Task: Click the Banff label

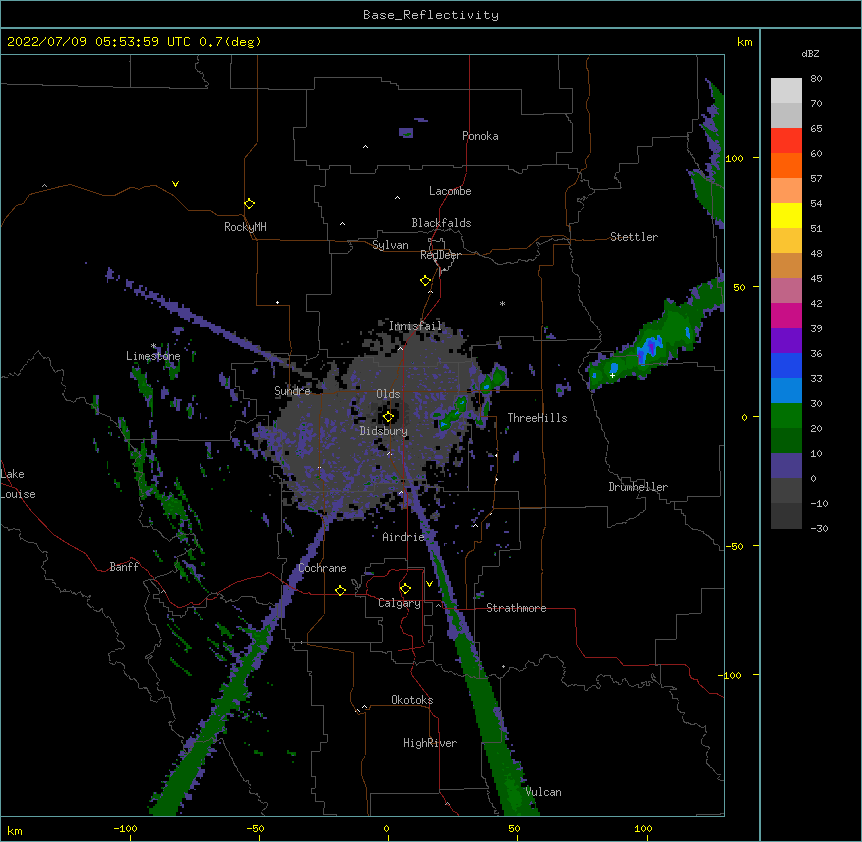Action: click(x=124, y=567)
